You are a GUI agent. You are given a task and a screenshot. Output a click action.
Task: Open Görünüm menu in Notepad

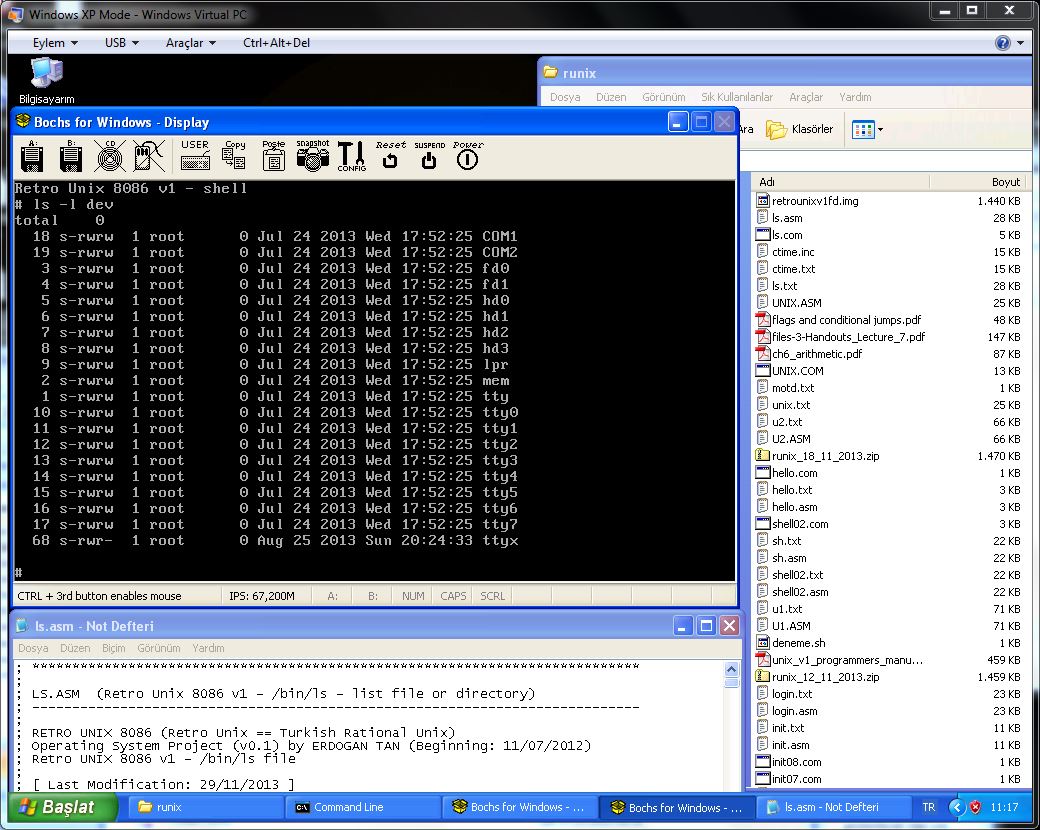[x=159, y=648]
